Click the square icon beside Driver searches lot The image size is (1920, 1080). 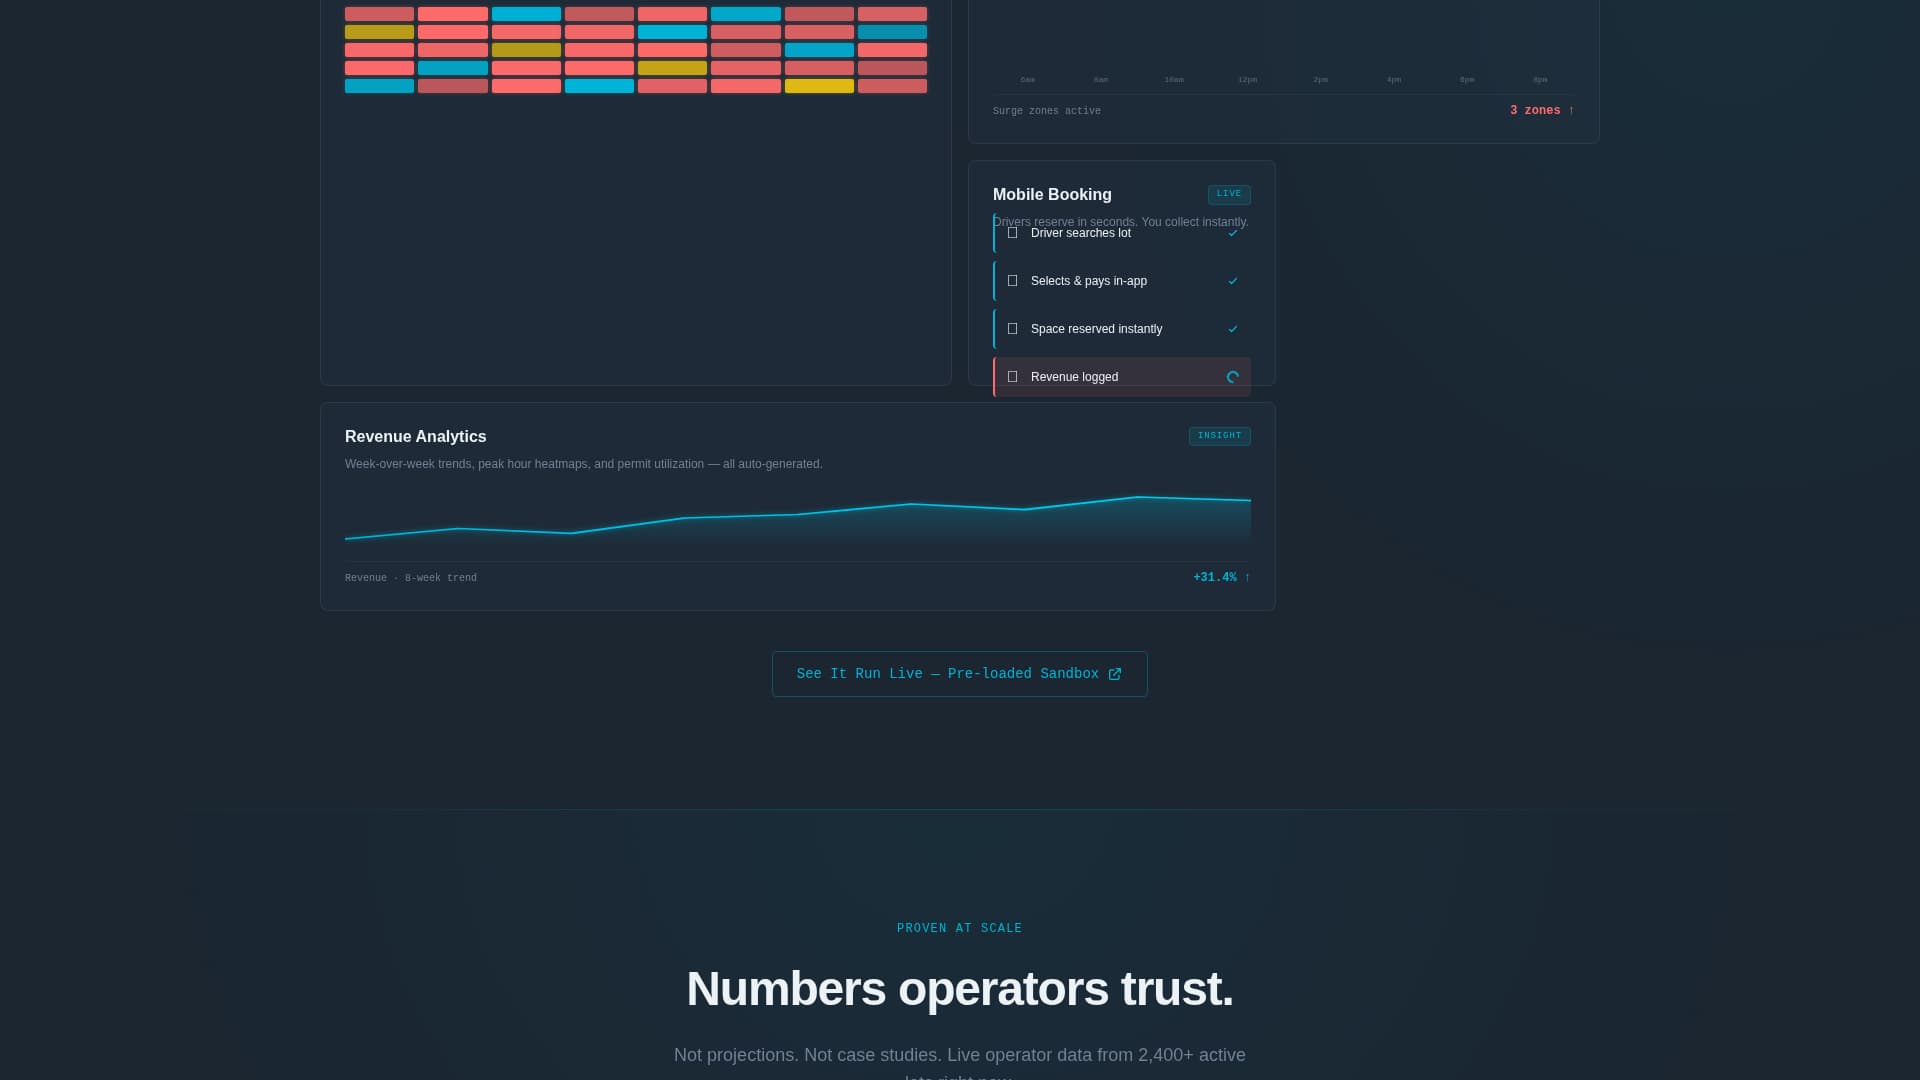point(1012,233)
